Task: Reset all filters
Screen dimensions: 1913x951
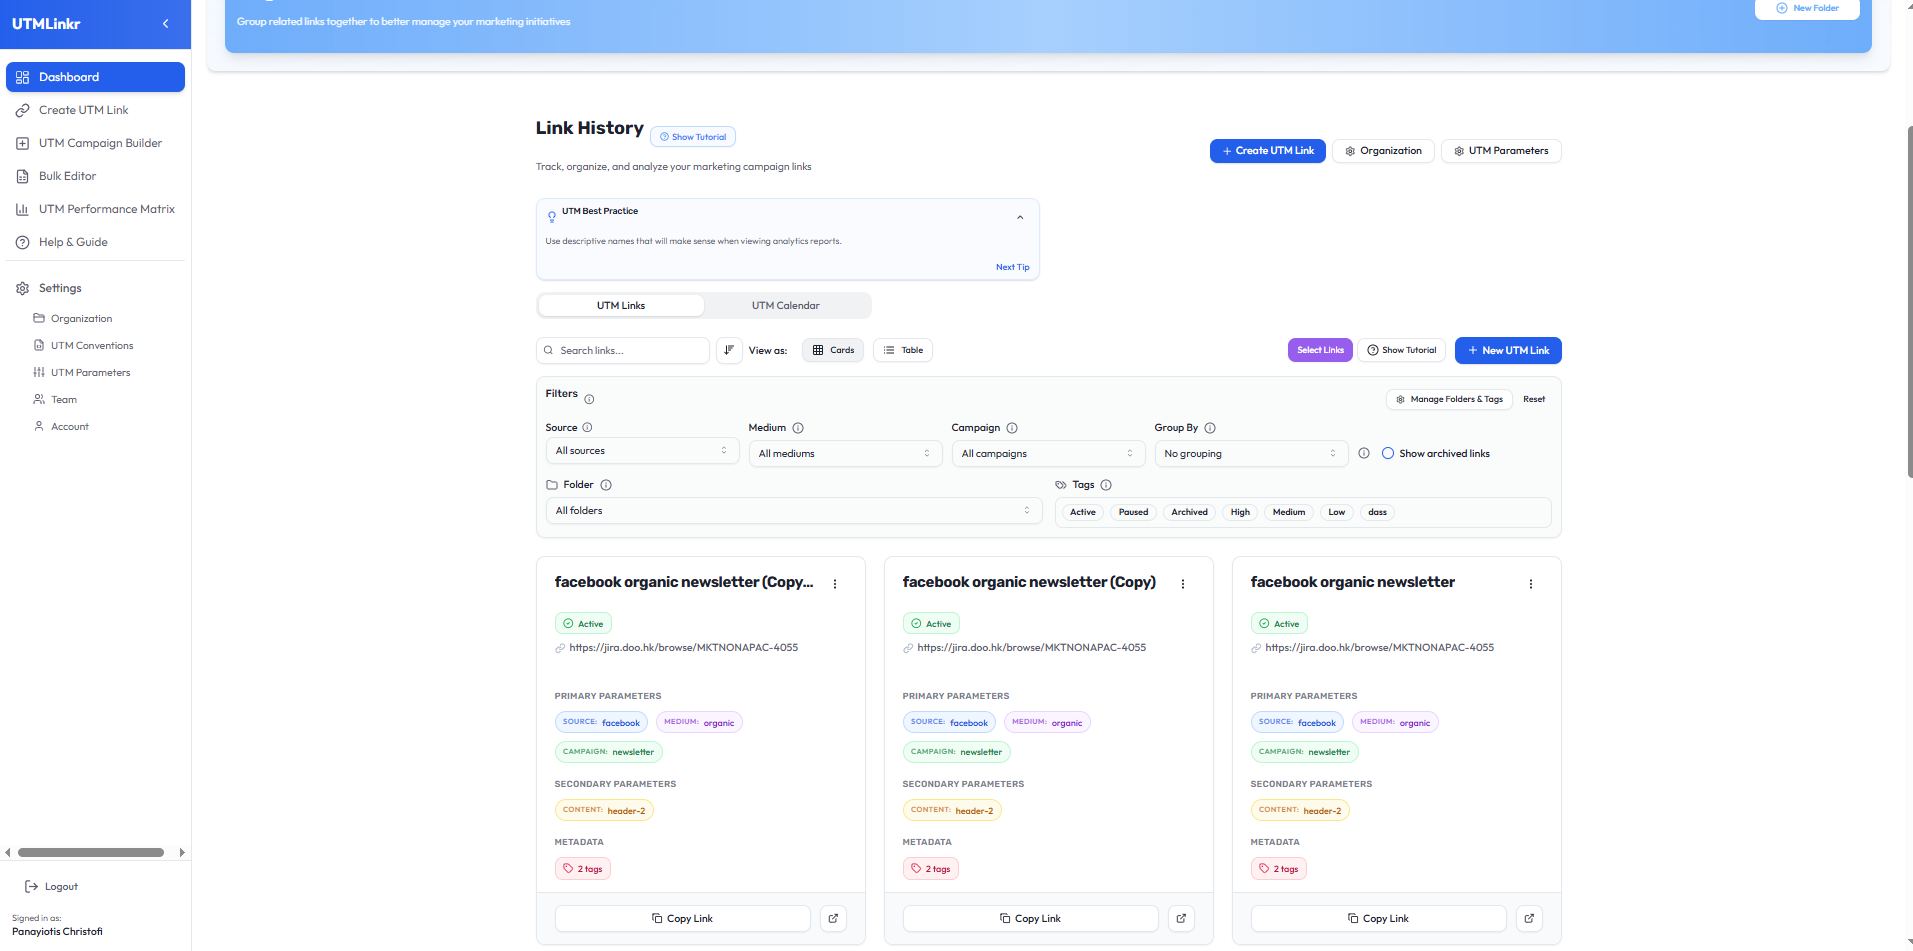Action: coord(1534,399)
